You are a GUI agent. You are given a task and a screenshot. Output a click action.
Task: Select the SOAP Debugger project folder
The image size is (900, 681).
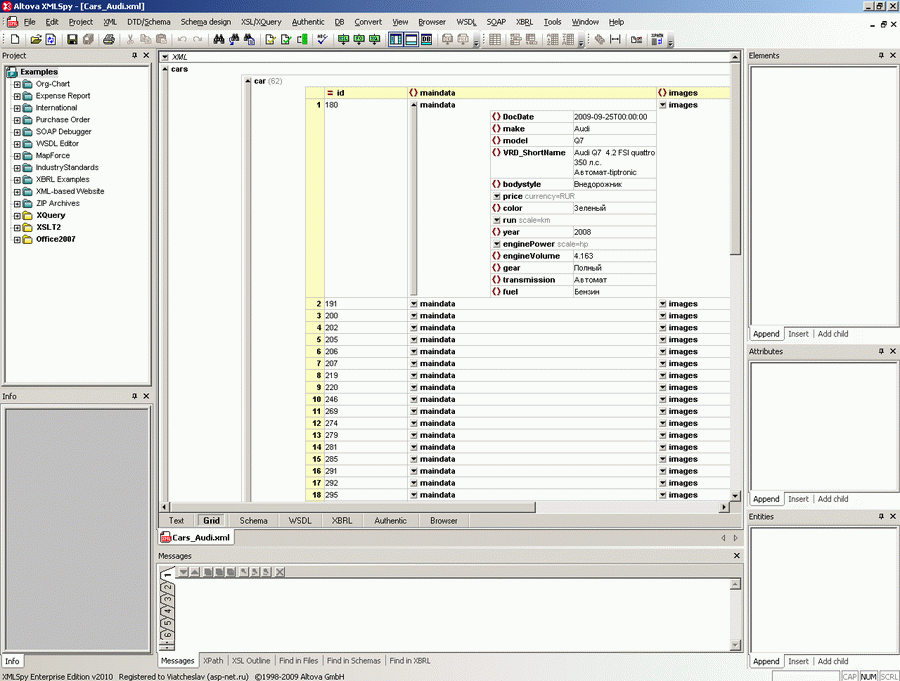pos(63,131)
